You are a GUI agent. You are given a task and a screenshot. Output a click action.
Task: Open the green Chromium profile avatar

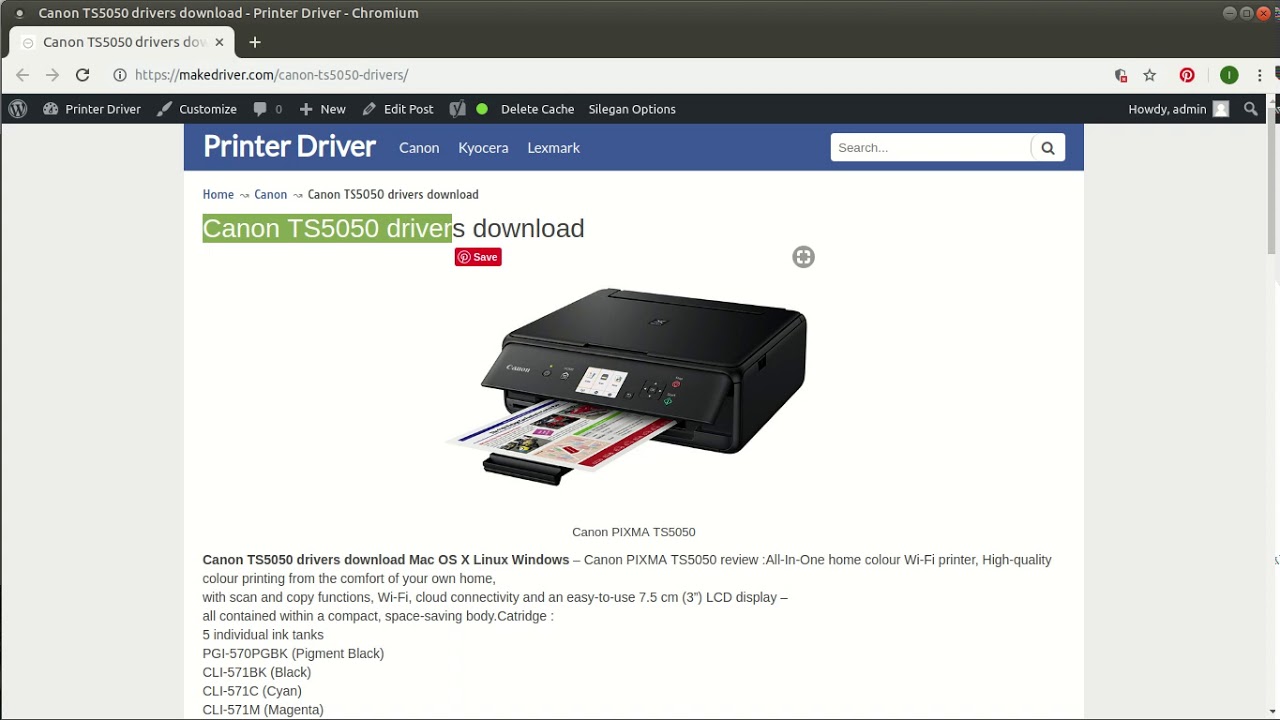[x=1229, y=75]
